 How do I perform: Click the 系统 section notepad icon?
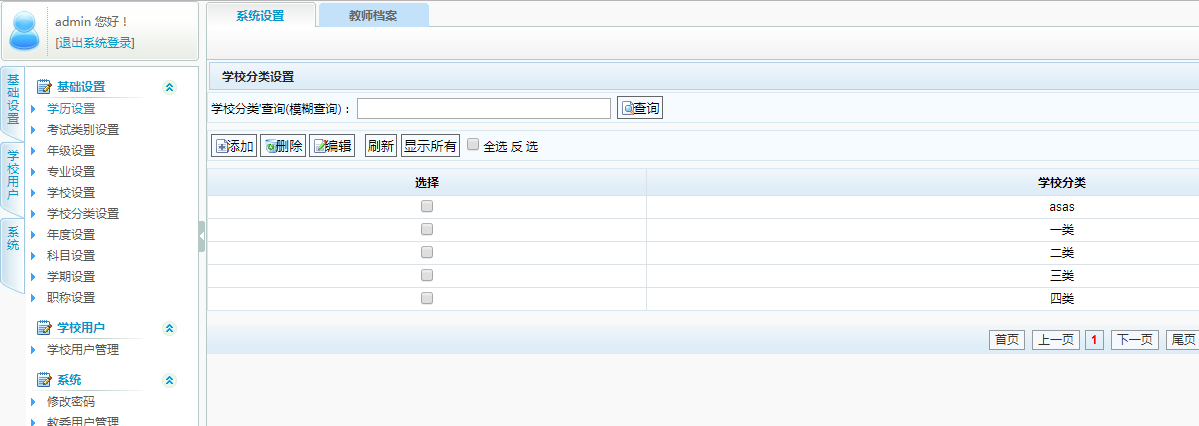tap(44, 380)
